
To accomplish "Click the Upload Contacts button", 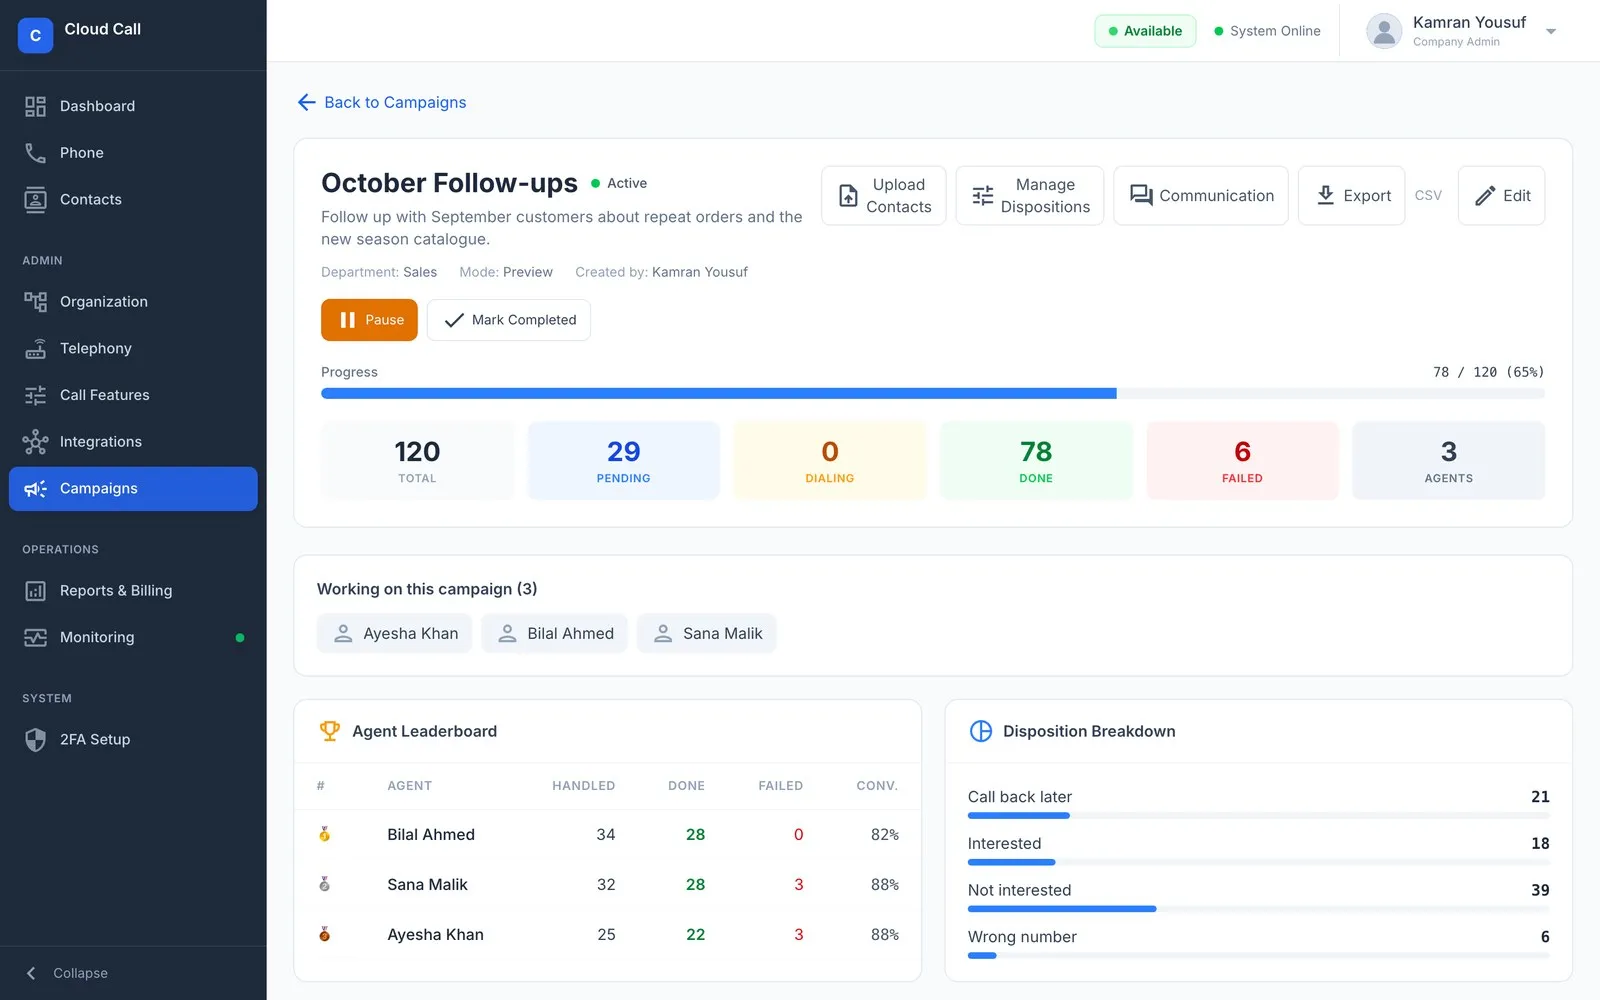I will click(x=884, y=196).
